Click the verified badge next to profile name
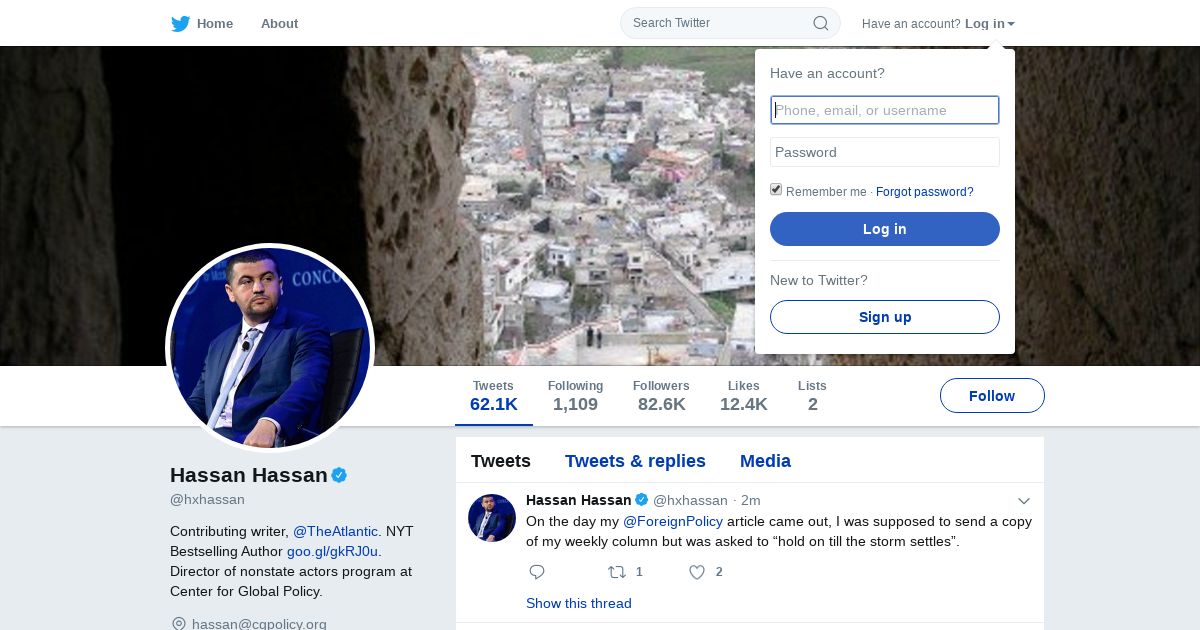 (x=339, y=475)
